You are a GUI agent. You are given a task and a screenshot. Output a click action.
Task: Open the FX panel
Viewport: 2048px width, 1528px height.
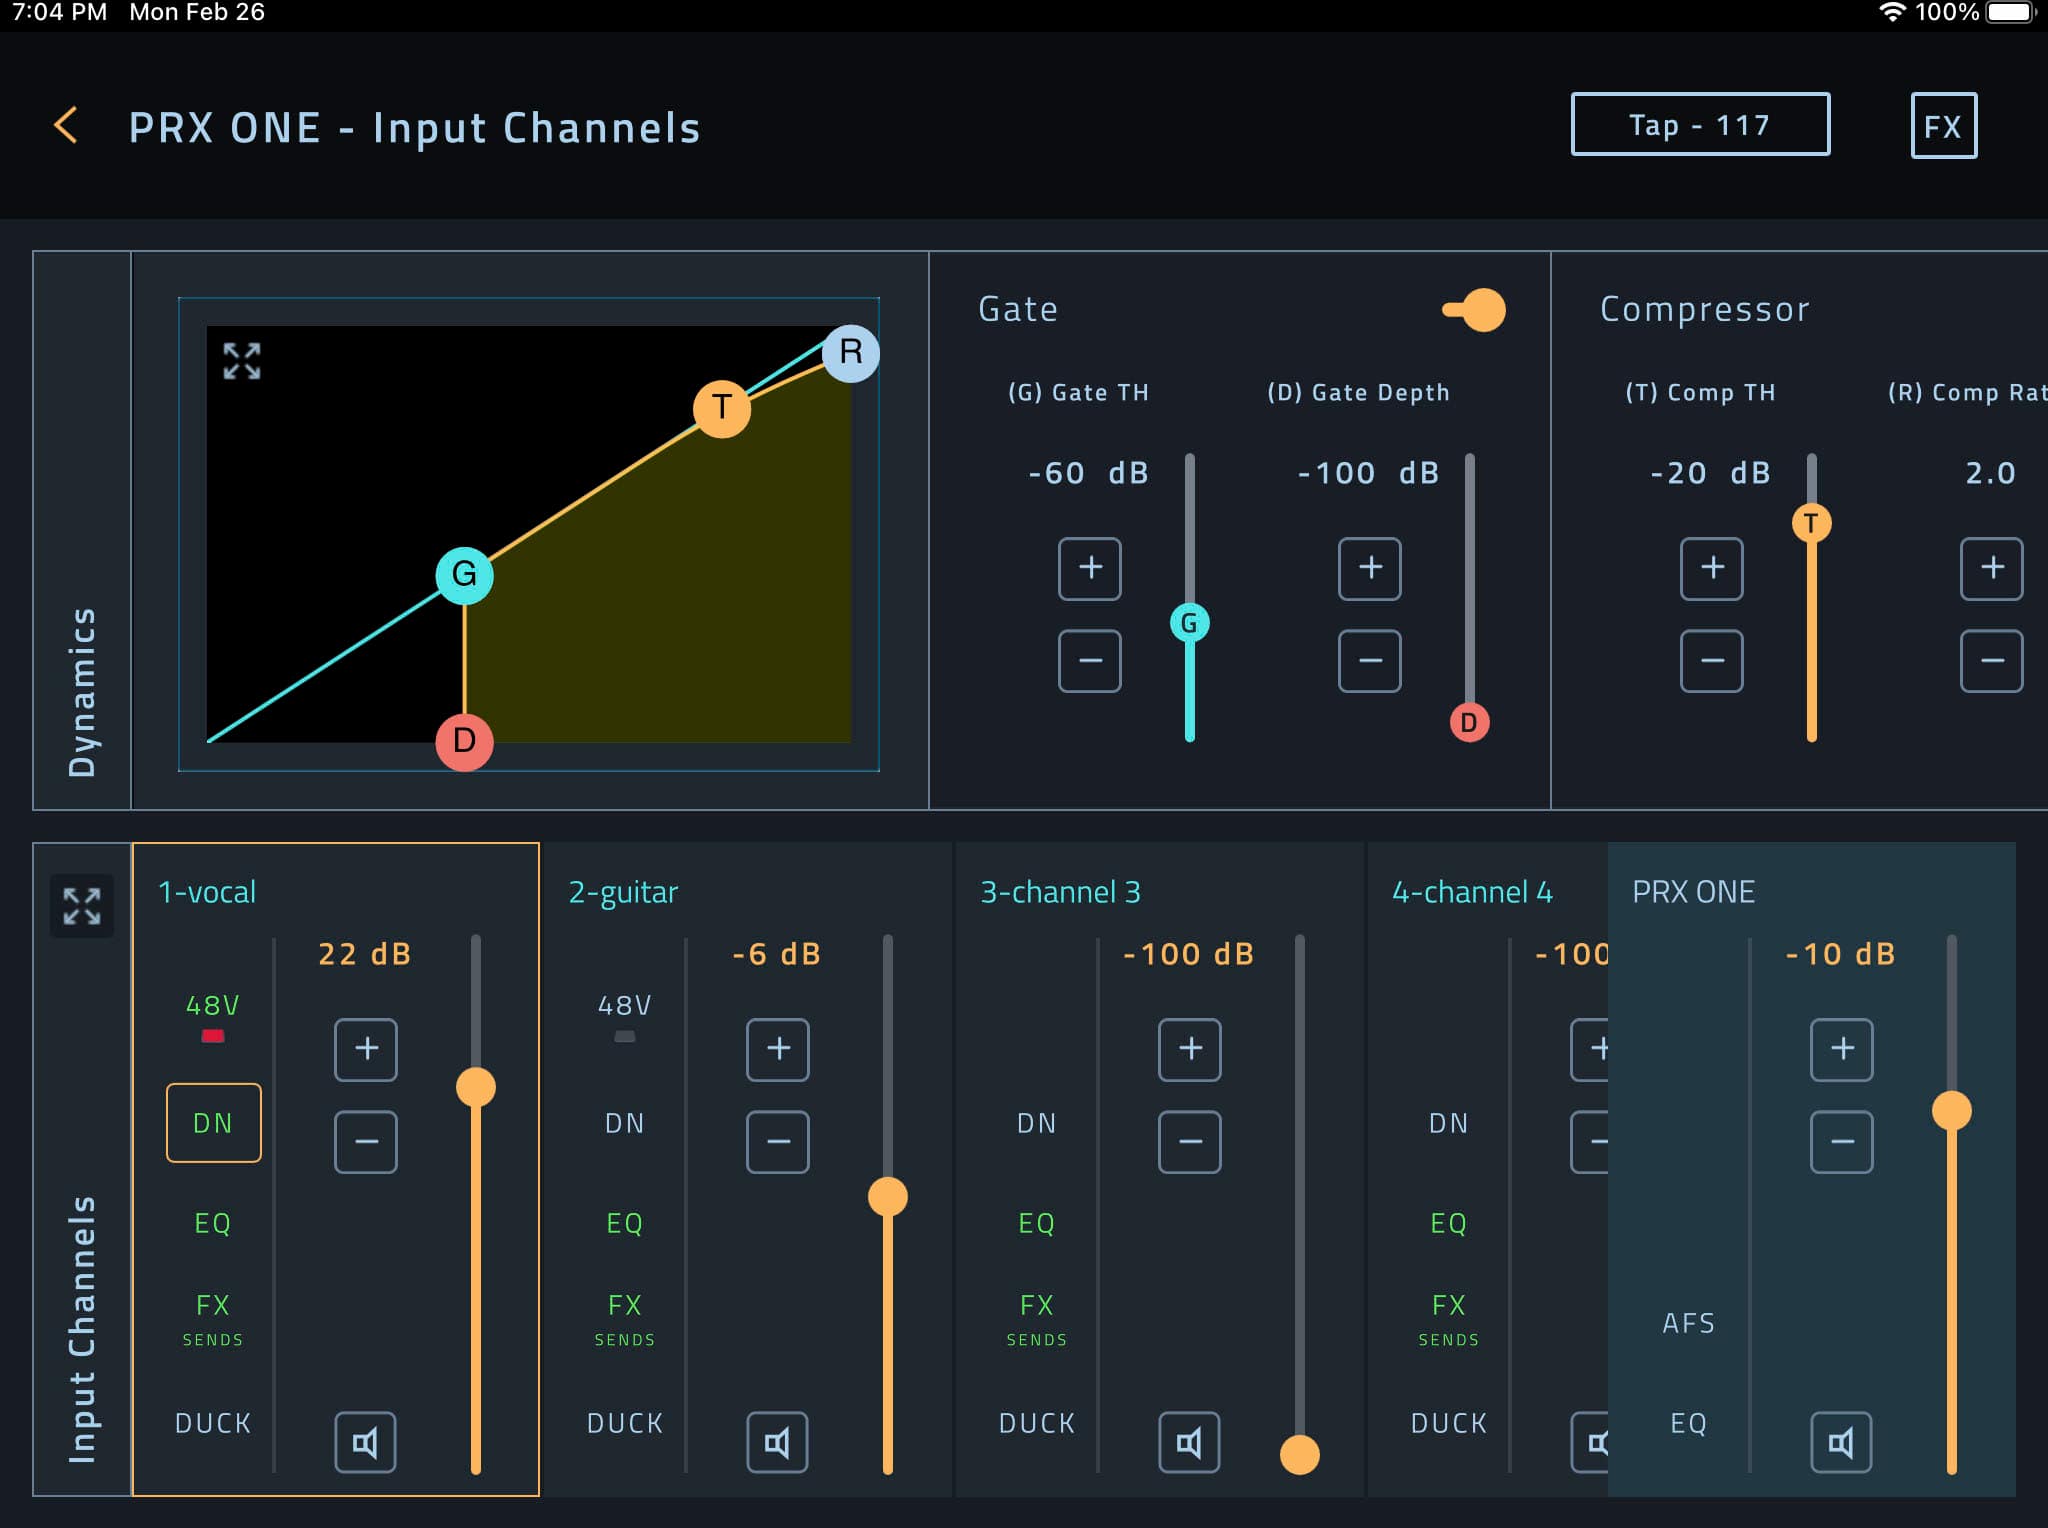pyautogui.click(x=1942, y=124)
